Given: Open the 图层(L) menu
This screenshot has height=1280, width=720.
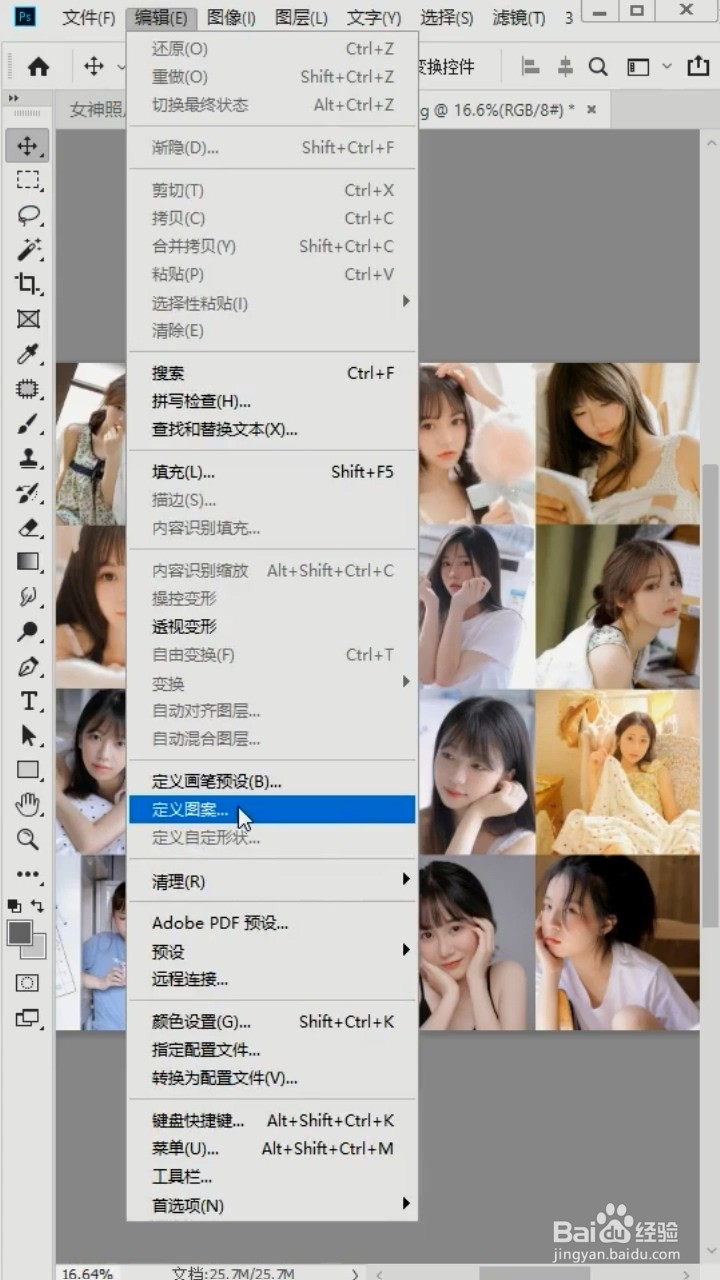Looking at the screenshot, I should [x=301, y=18].
